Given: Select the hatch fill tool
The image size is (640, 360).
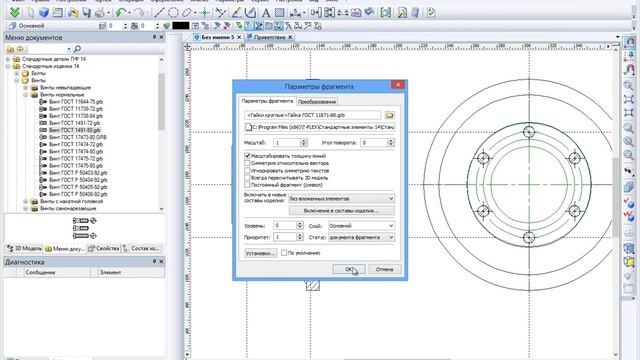Looking at the screenshot, I should pyautogui.click(x=280, y=13).
